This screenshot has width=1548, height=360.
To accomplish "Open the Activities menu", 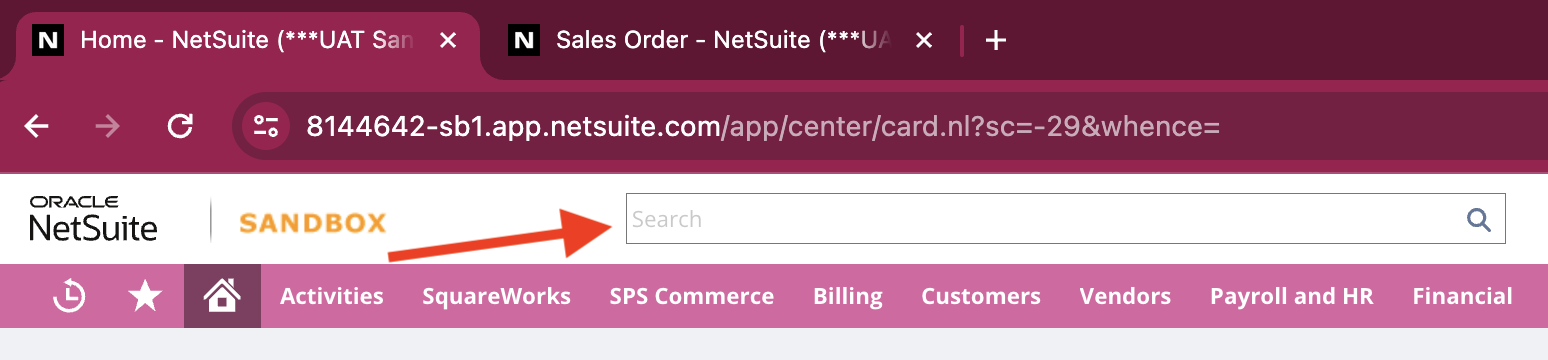I will (332, 296).
